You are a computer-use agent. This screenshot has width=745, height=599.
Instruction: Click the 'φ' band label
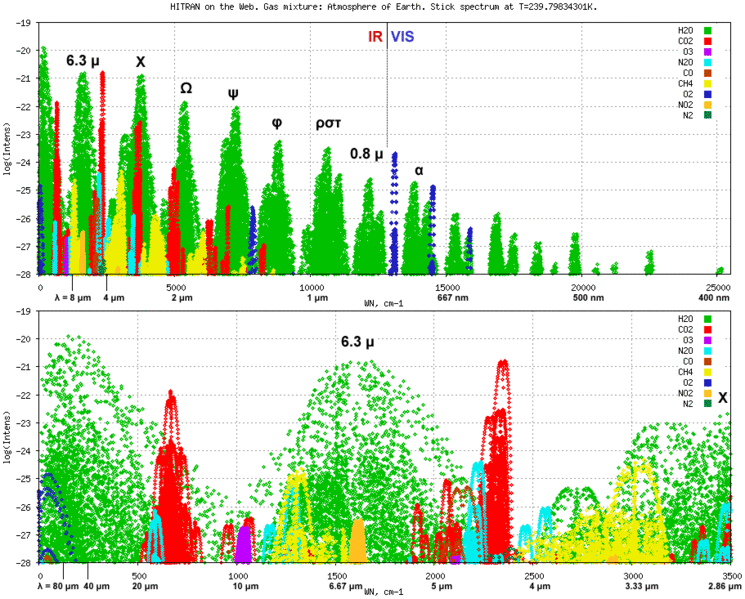point(277,123)
